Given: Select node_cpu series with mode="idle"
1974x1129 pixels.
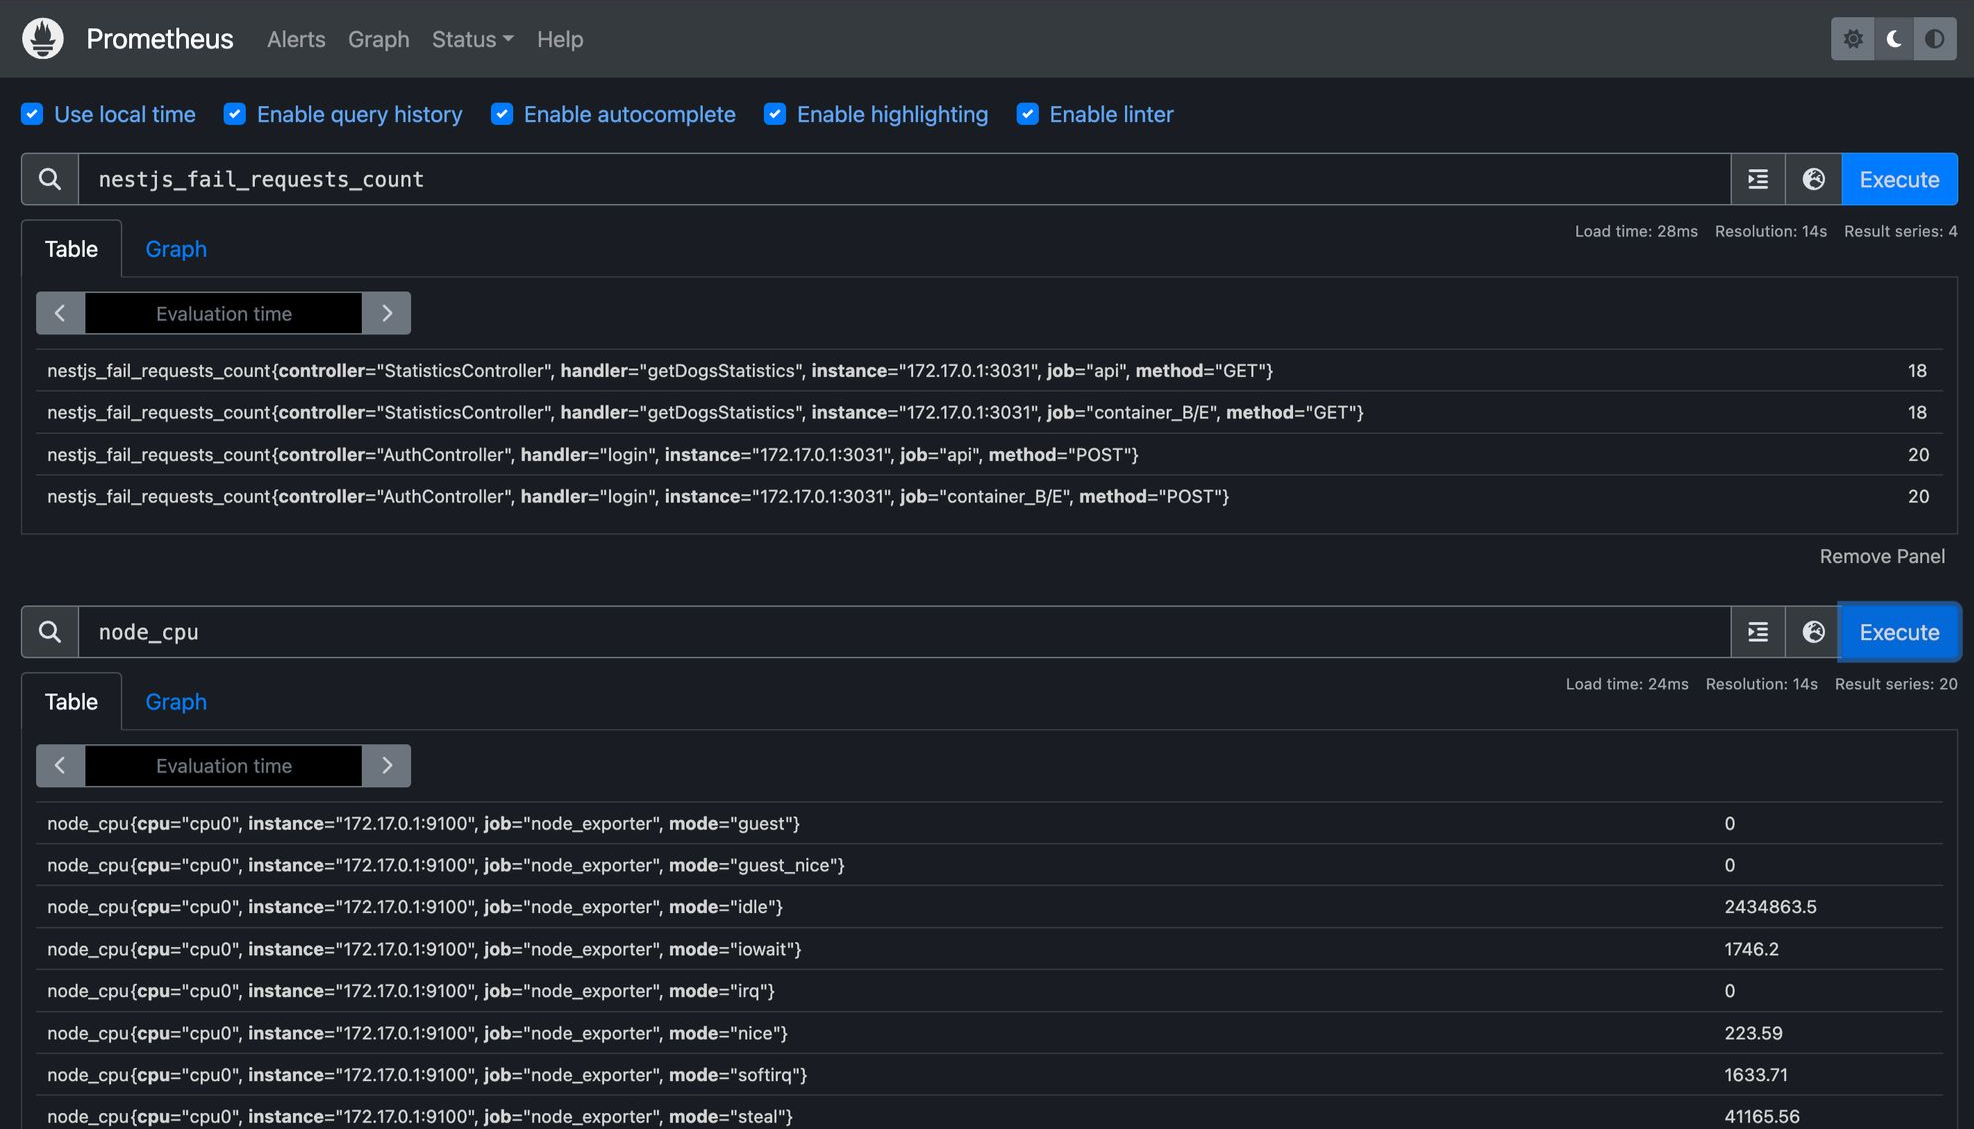Looking at the screenshot, I should pos(990,907).
